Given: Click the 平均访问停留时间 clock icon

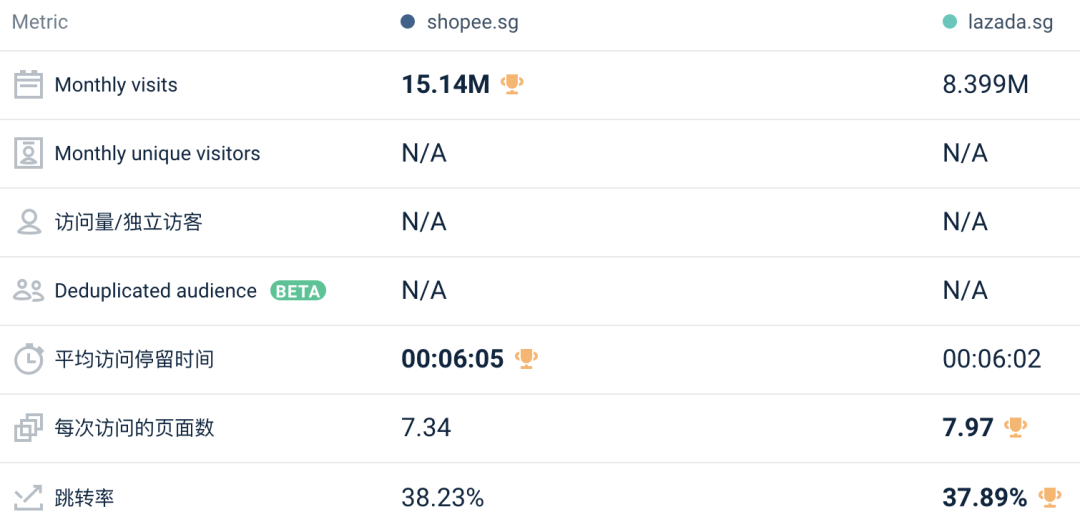Looking at the screenshot, I should (29, 359).
